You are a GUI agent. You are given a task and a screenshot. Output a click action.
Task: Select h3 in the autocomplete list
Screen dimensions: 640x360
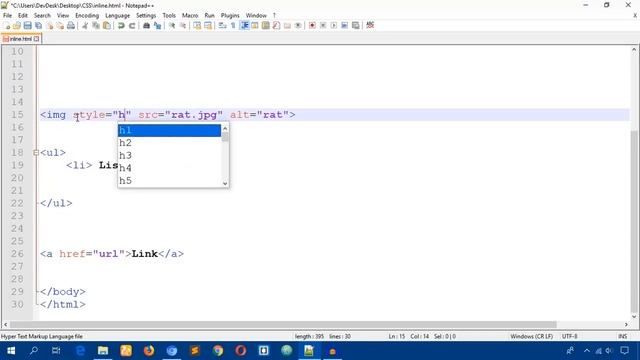(x=169, y=156)
